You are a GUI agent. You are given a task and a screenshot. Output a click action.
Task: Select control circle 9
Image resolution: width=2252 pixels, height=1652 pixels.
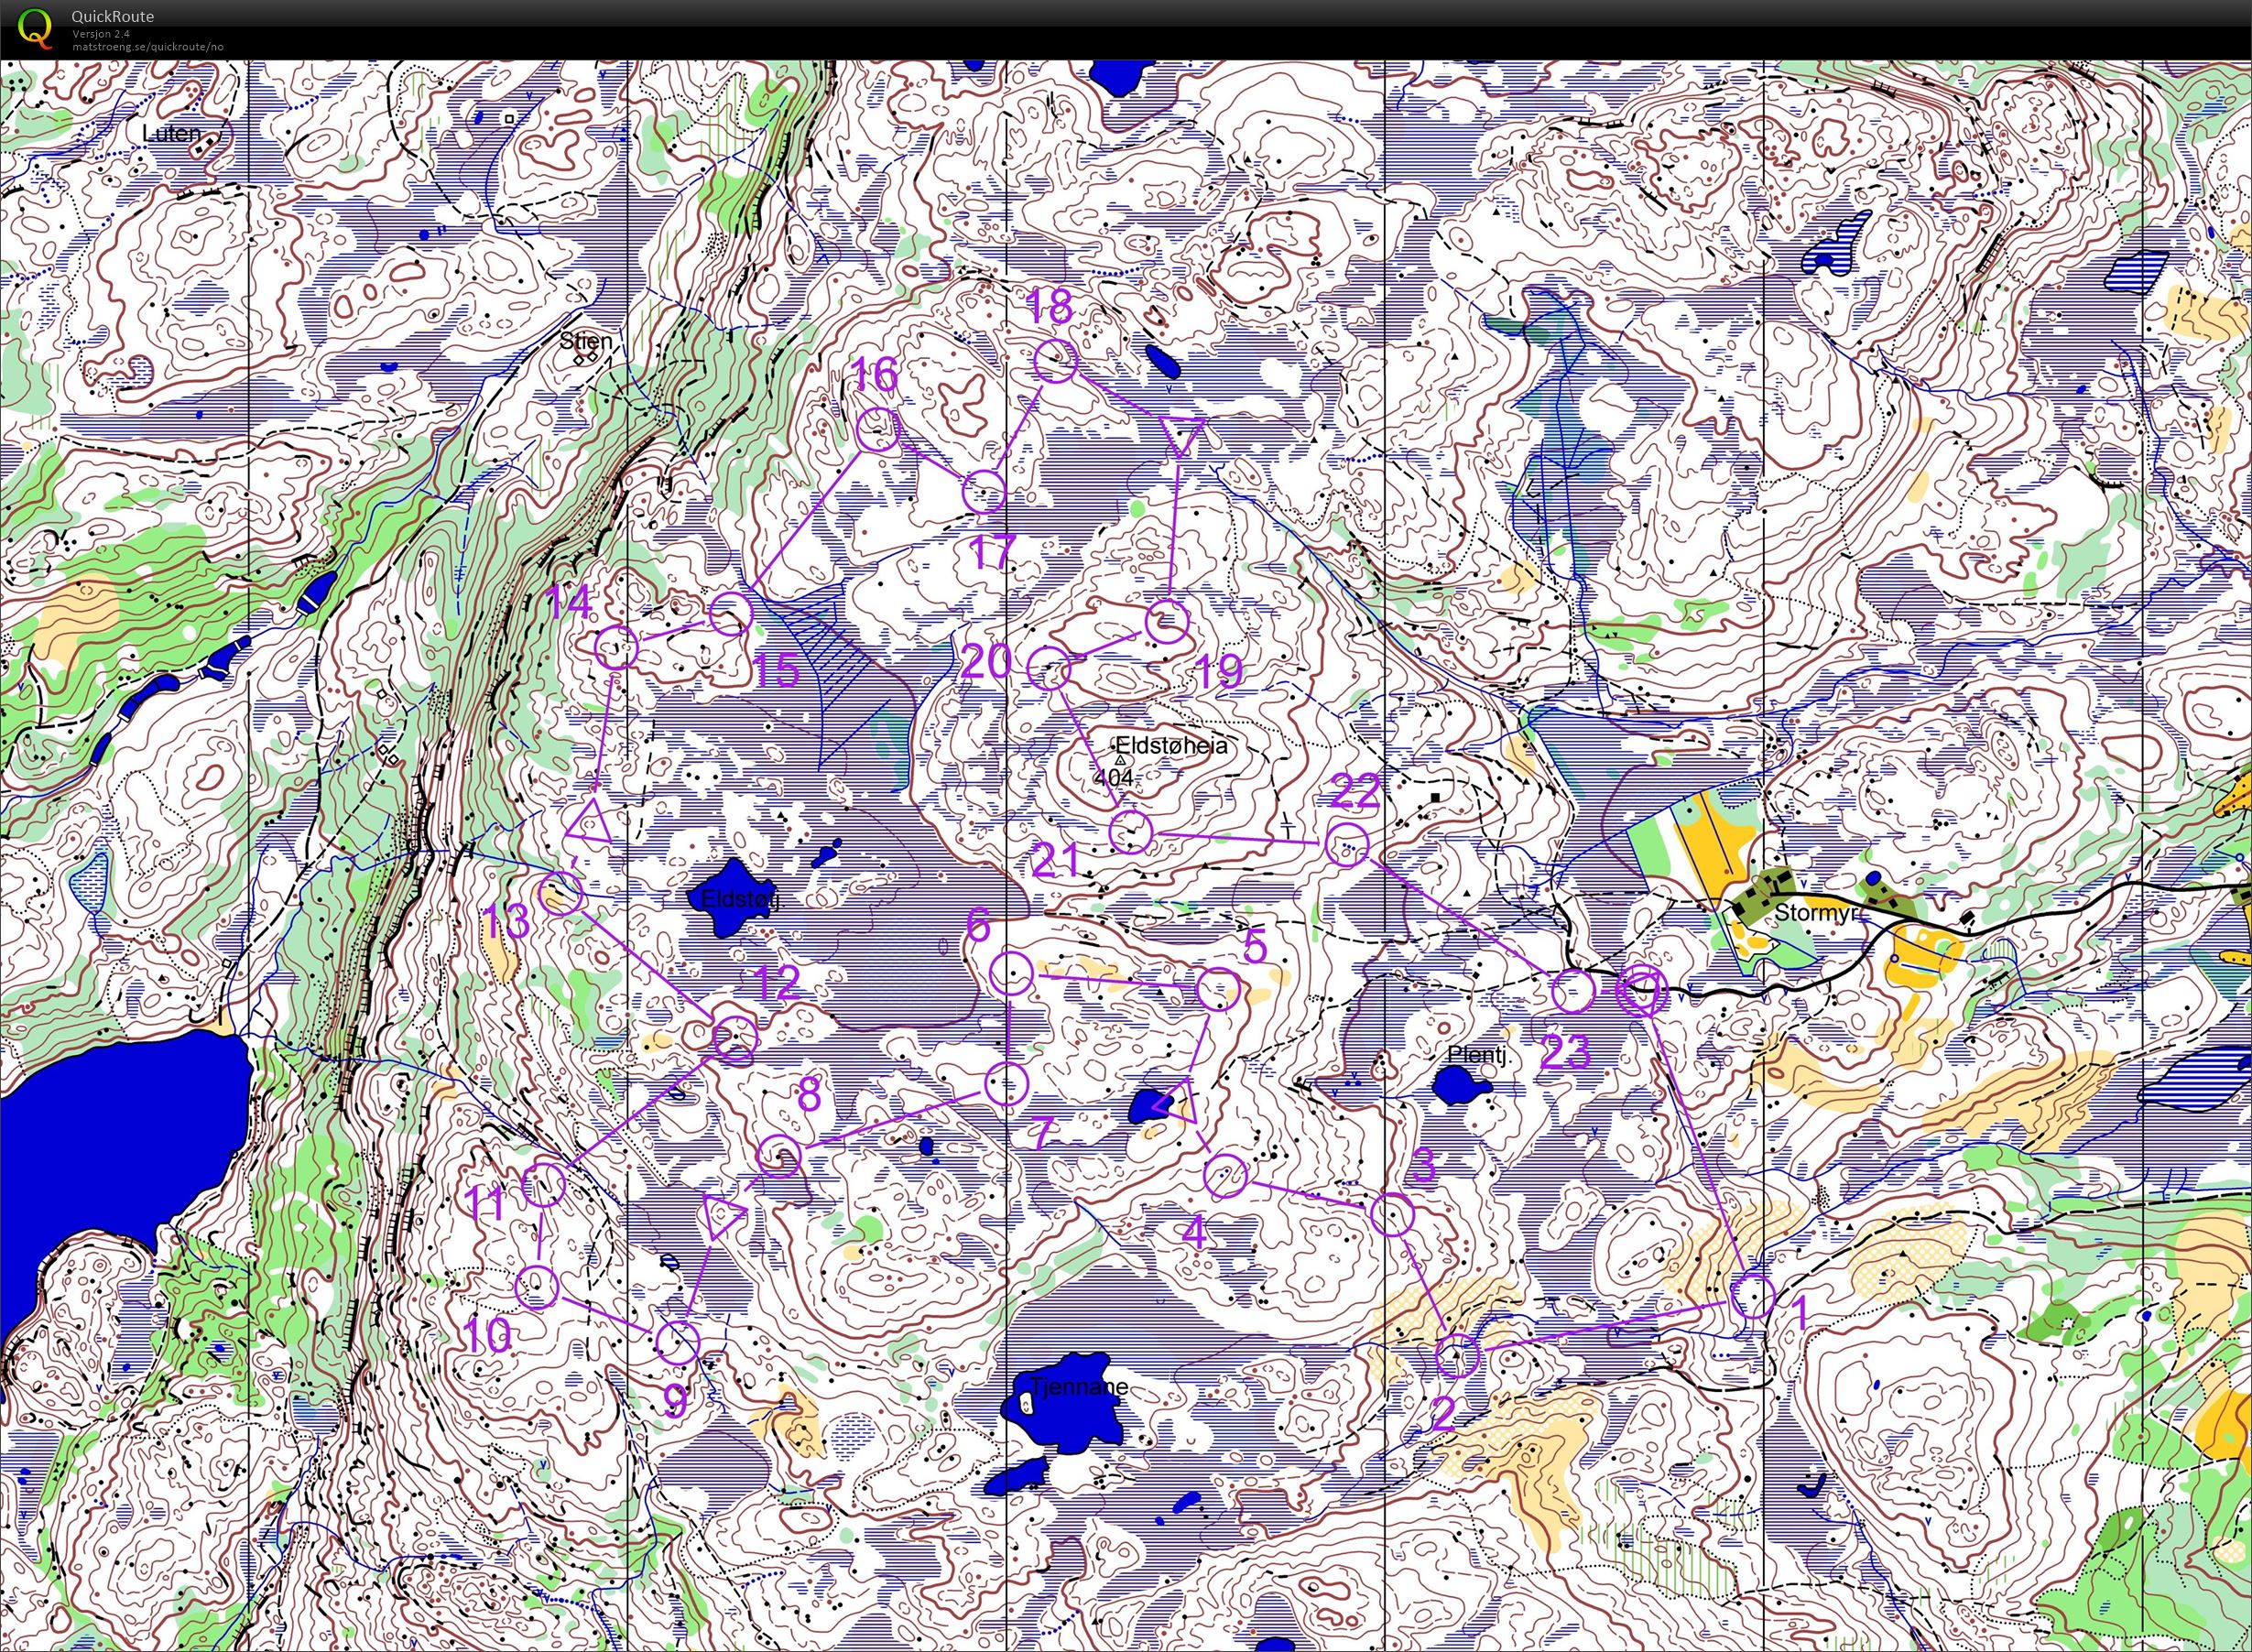point(678,1342)
